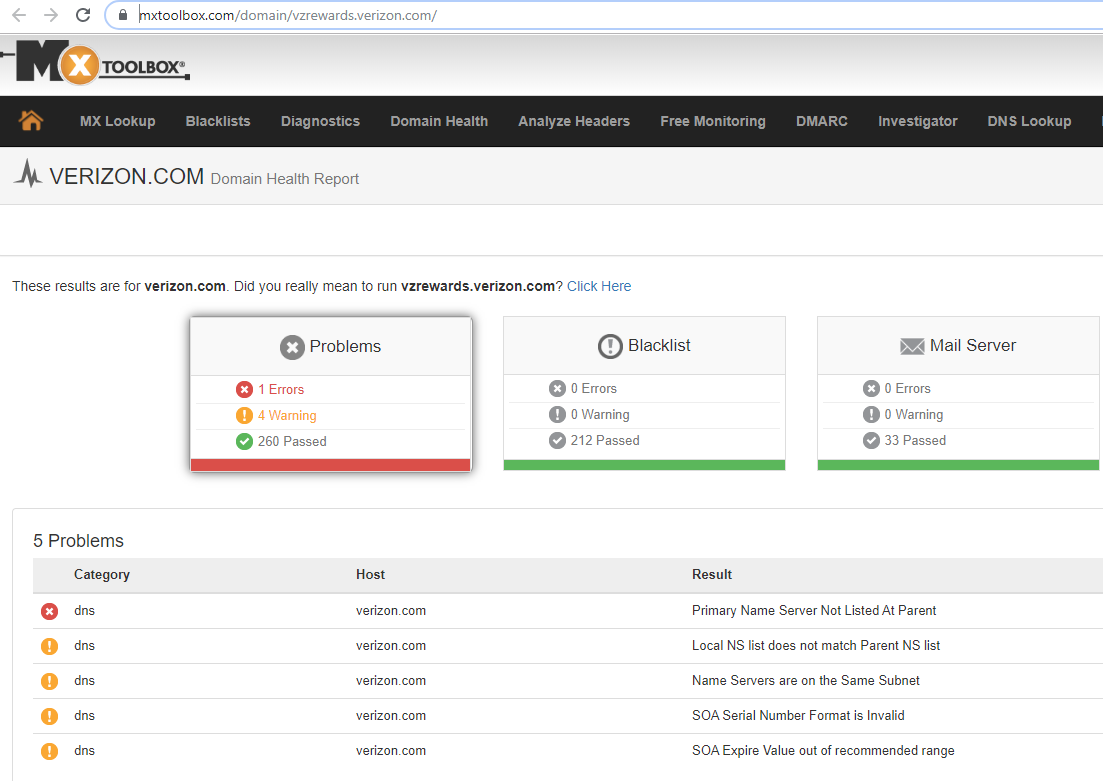The image size is (1103, 781).
Task: Follow the Click Here link
Action: click(599, 286)
